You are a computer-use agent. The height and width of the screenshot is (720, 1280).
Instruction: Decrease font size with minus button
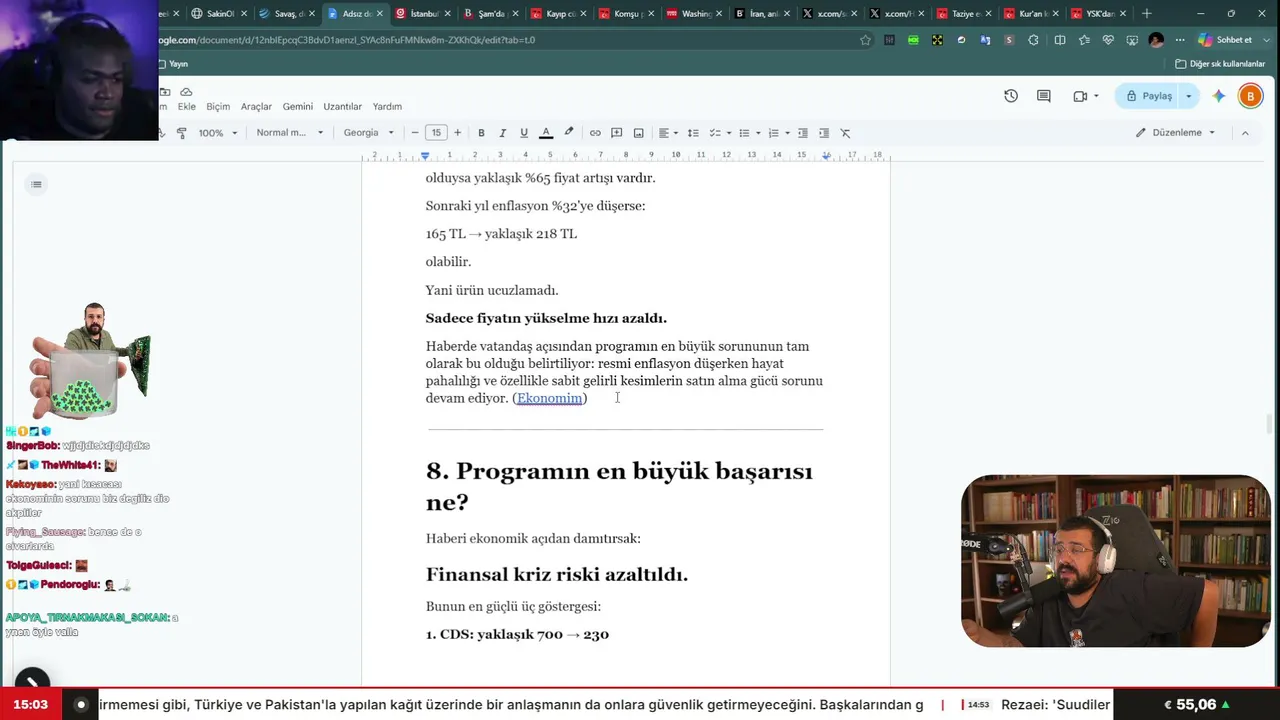point(415,133)
